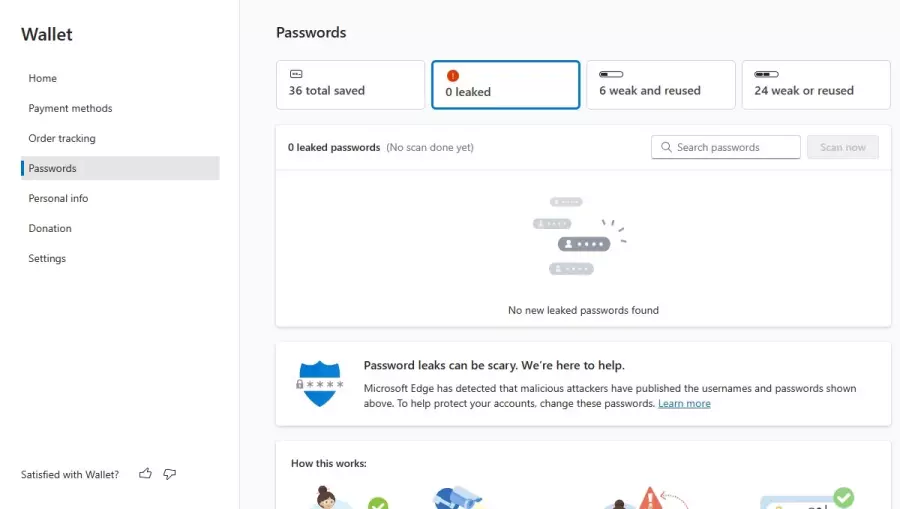The image size is (900, 509).
Task: Select the 0 leaked tab
Action: pyautogui.click(x=506, y=85)
